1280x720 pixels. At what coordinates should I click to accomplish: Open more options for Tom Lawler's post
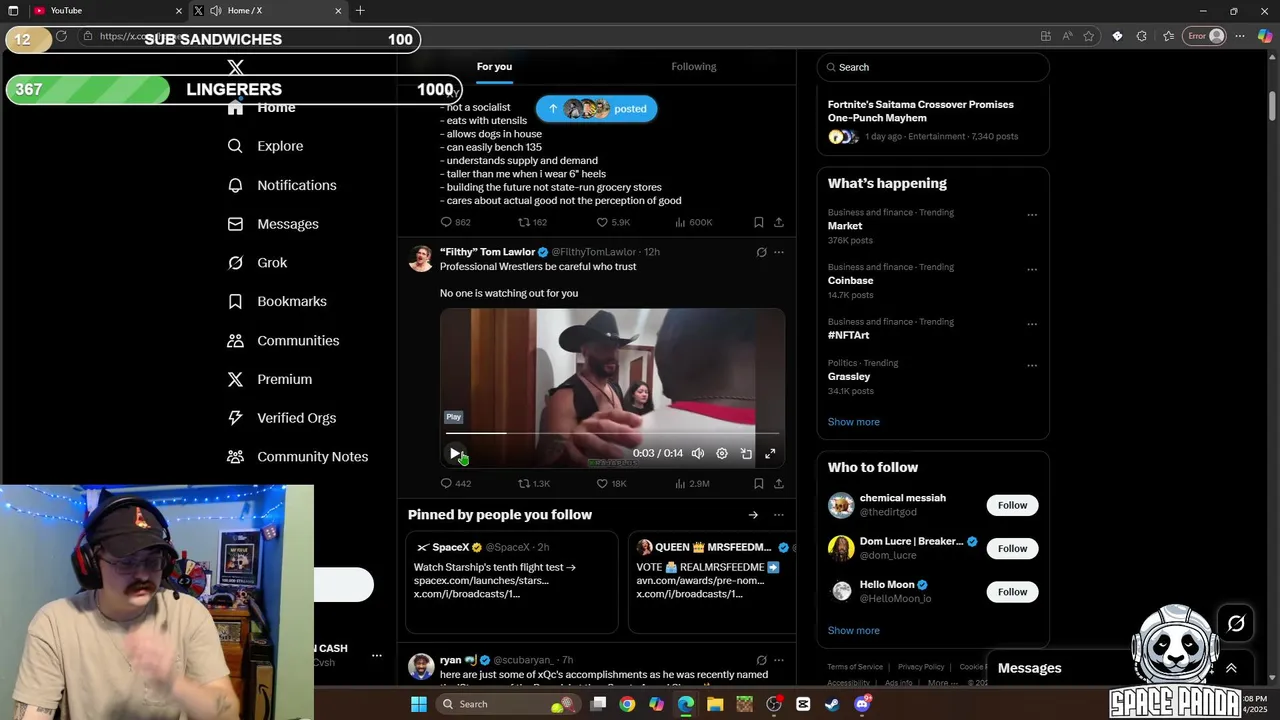point(779,252)
